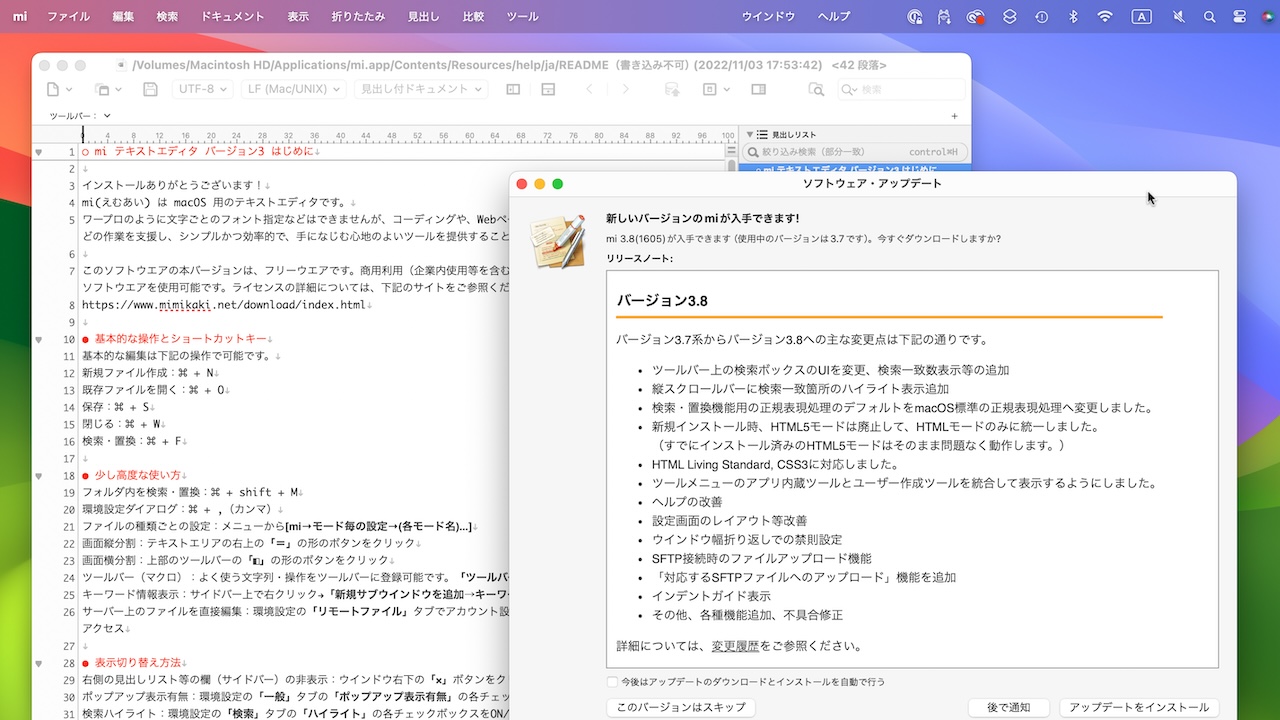Collapse the 見出しリスト disclosure triangle

pos(750,134)
